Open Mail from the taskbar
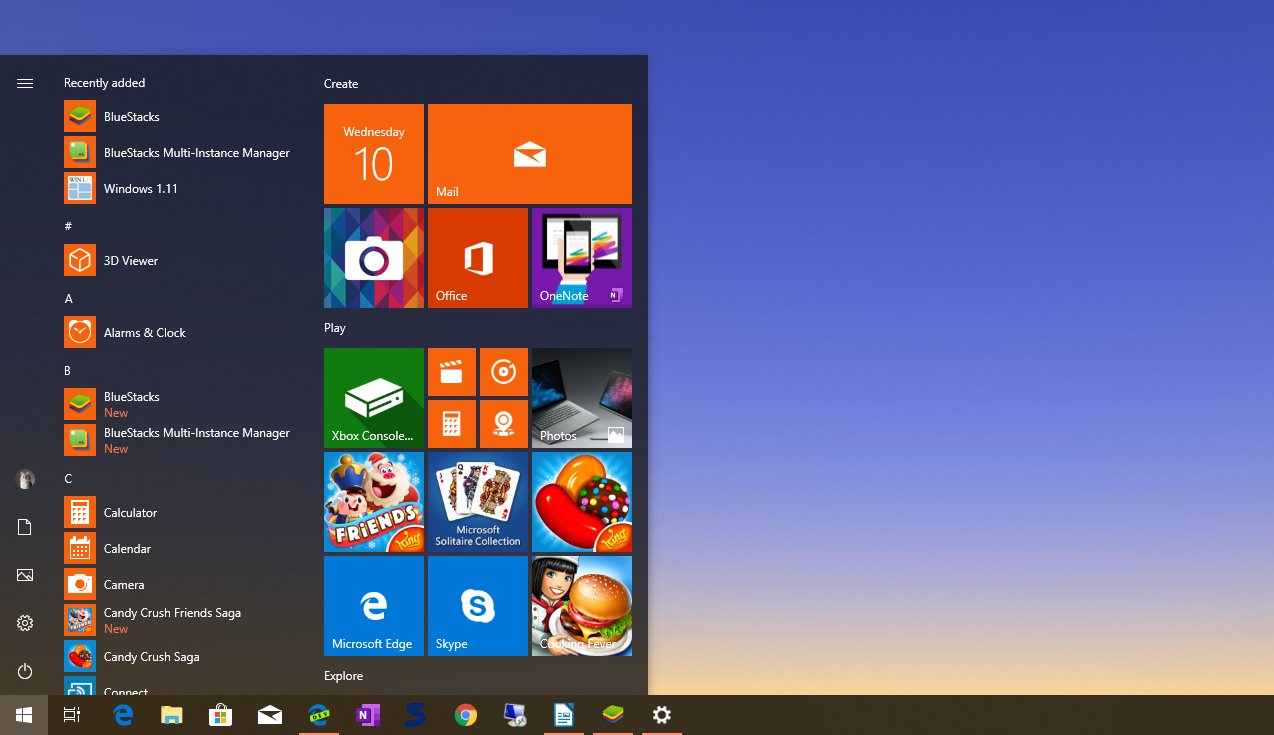Viewport: 1274px width, 735px height. [270, 715]
